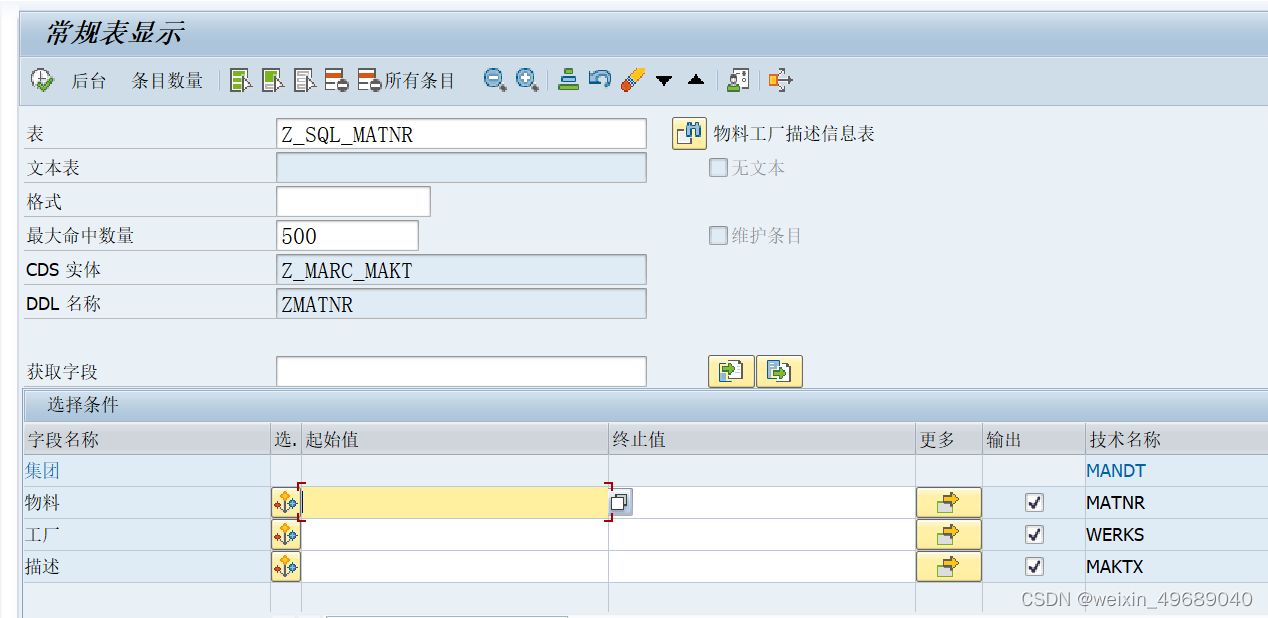Click the green sort ascending icon
This screenshot has width=1268, height=618.
point(568,80)
